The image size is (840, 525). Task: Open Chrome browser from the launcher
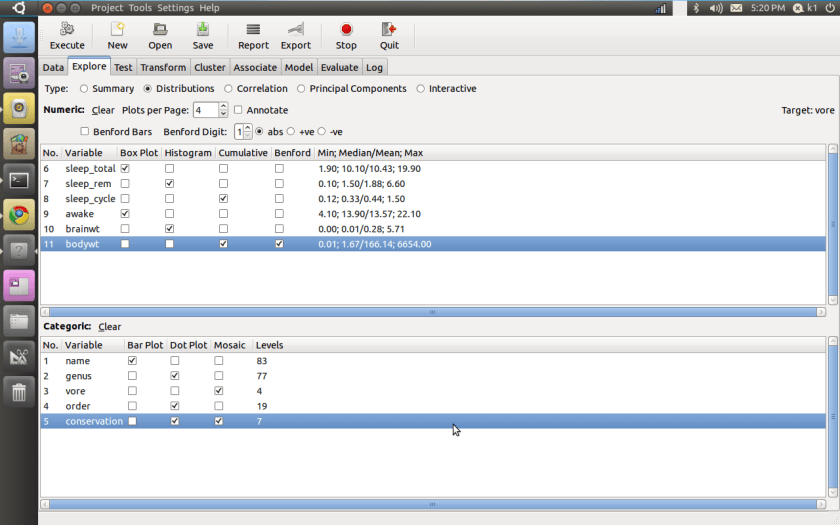(18, 214)
